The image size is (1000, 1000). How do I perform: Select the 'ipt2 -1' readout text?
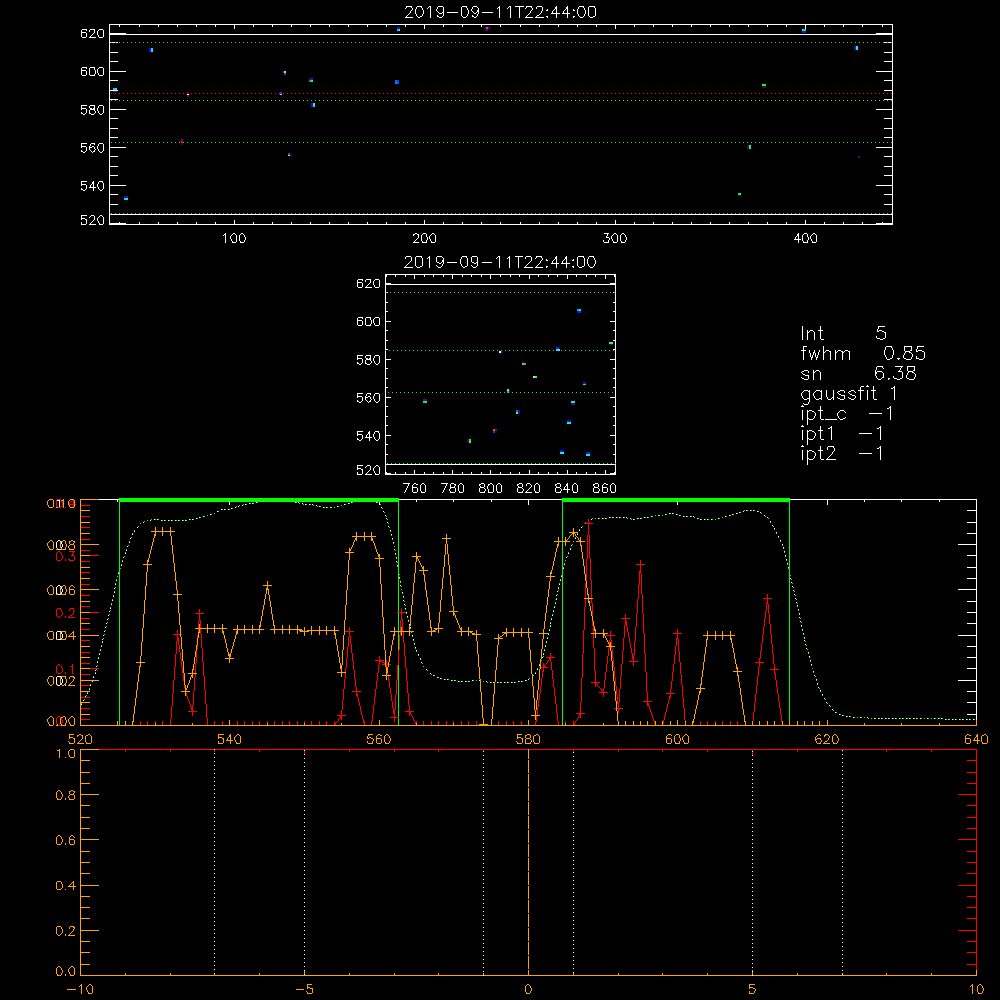842,453
